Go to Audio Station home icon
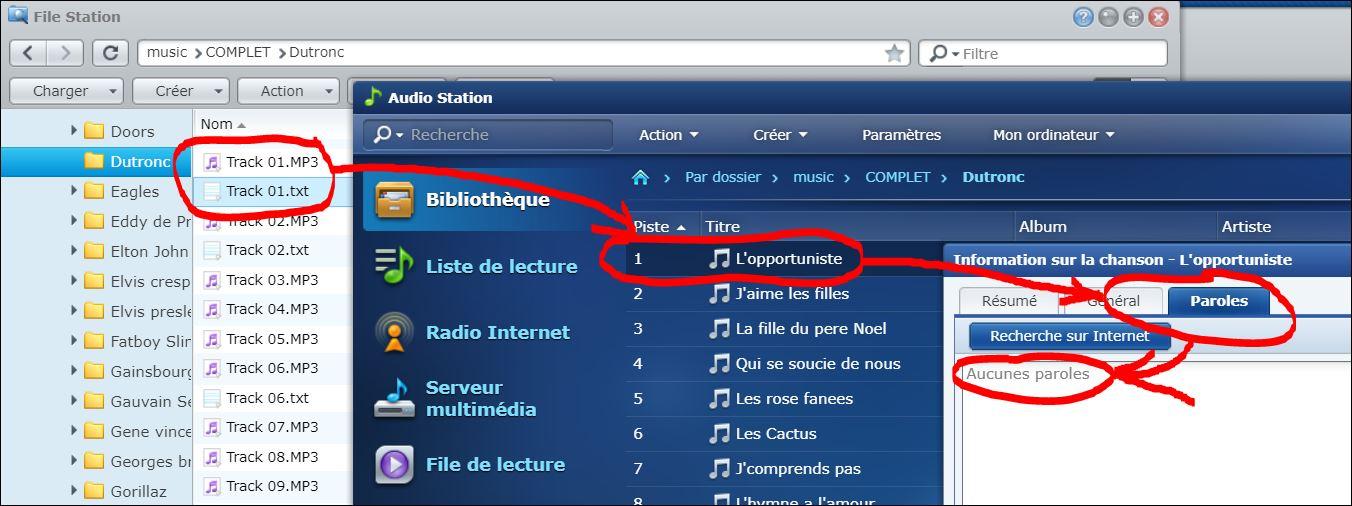The width and height of the screenshot is (1352, 506). point(640,177)
